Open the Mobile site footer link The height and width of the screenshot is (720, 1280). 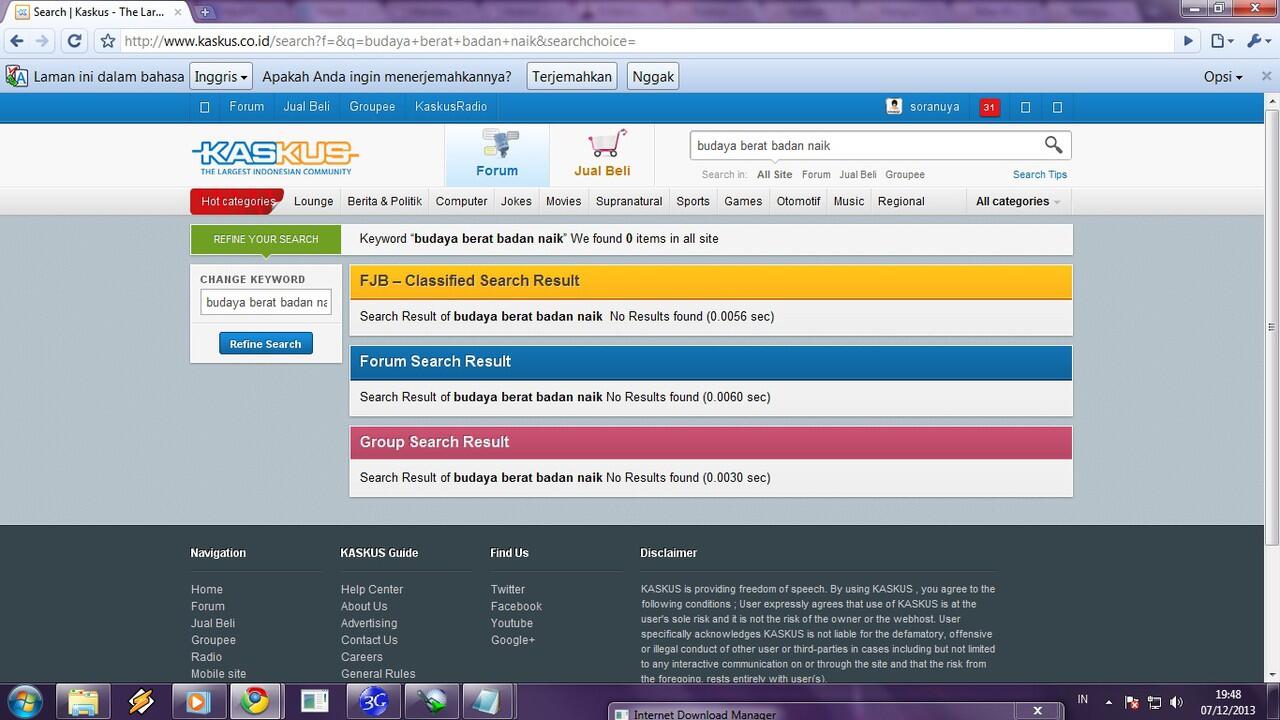(x=218, y=674)
